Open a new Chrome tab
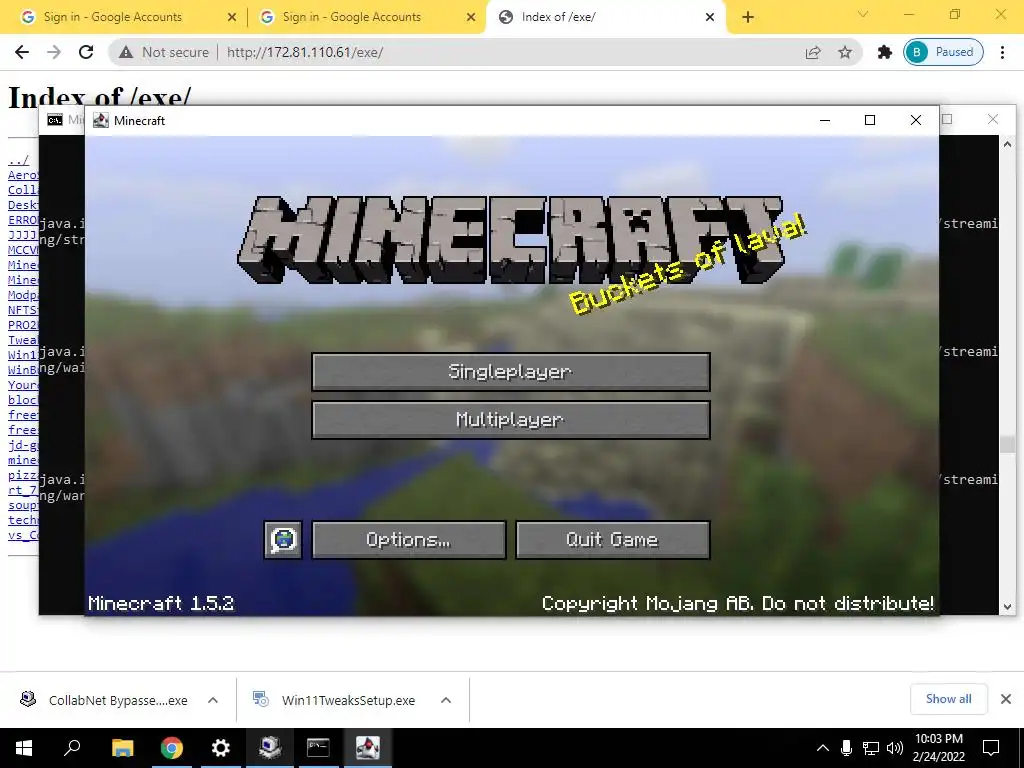1024x768 pixels. coord(748,18)
